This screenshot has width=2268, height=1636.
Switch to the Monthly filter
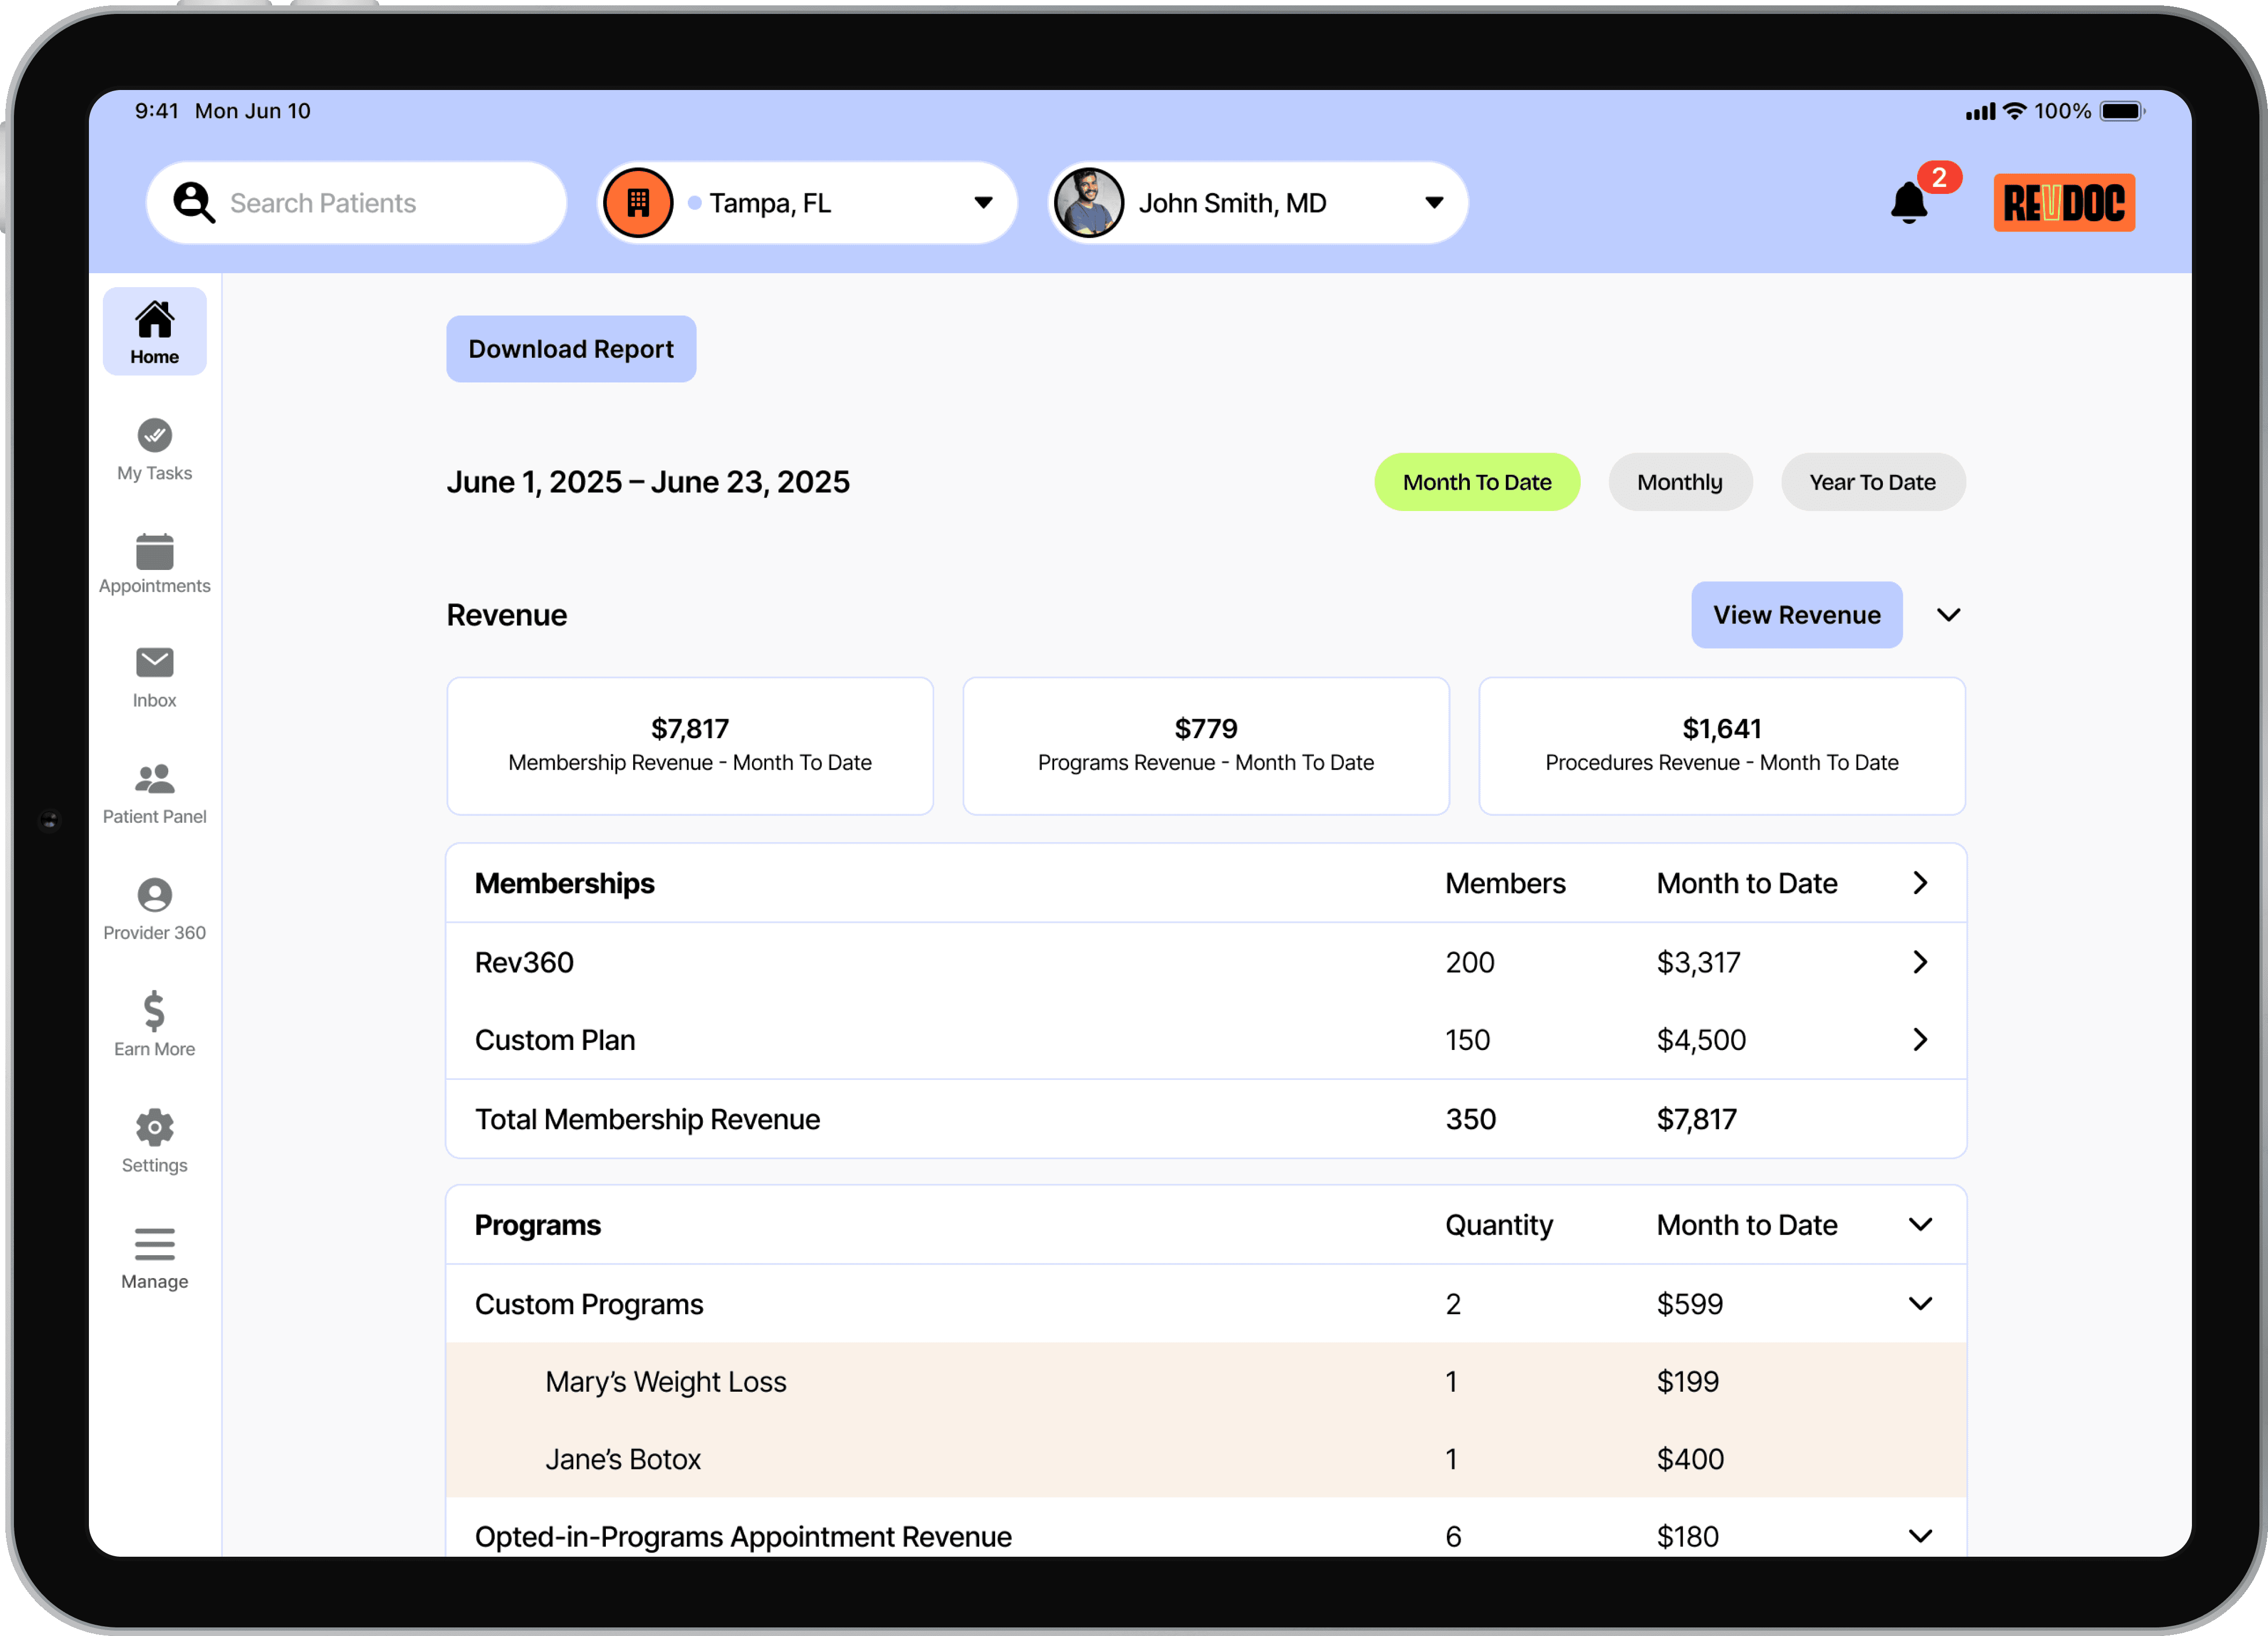[x=1679, y=482]
